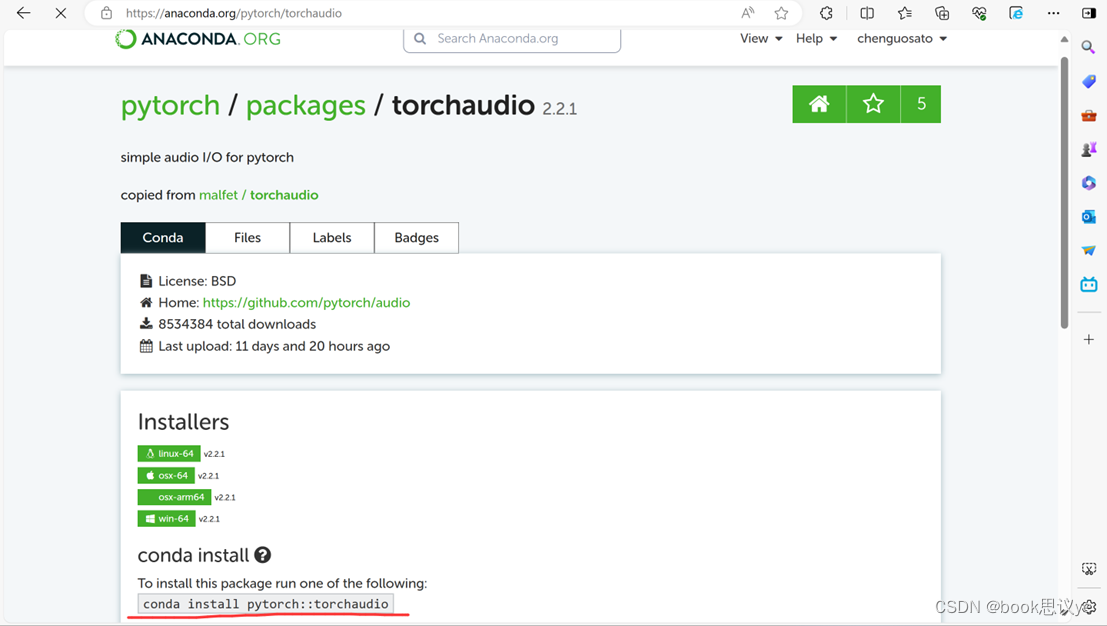Go back using the browser back arrow
Image resolution: width=1107 pixels, height=626 pixels.
point(23,13)
